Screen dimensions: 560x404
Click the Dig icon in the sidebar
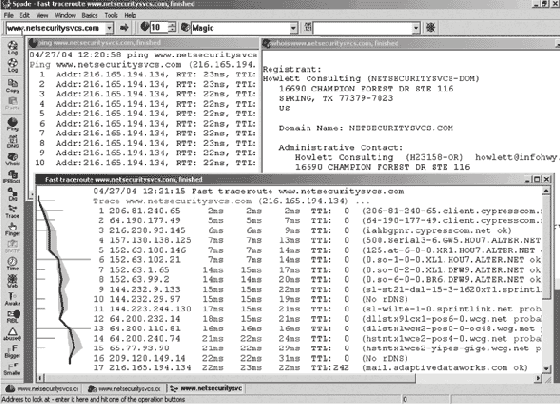[12, 194]
